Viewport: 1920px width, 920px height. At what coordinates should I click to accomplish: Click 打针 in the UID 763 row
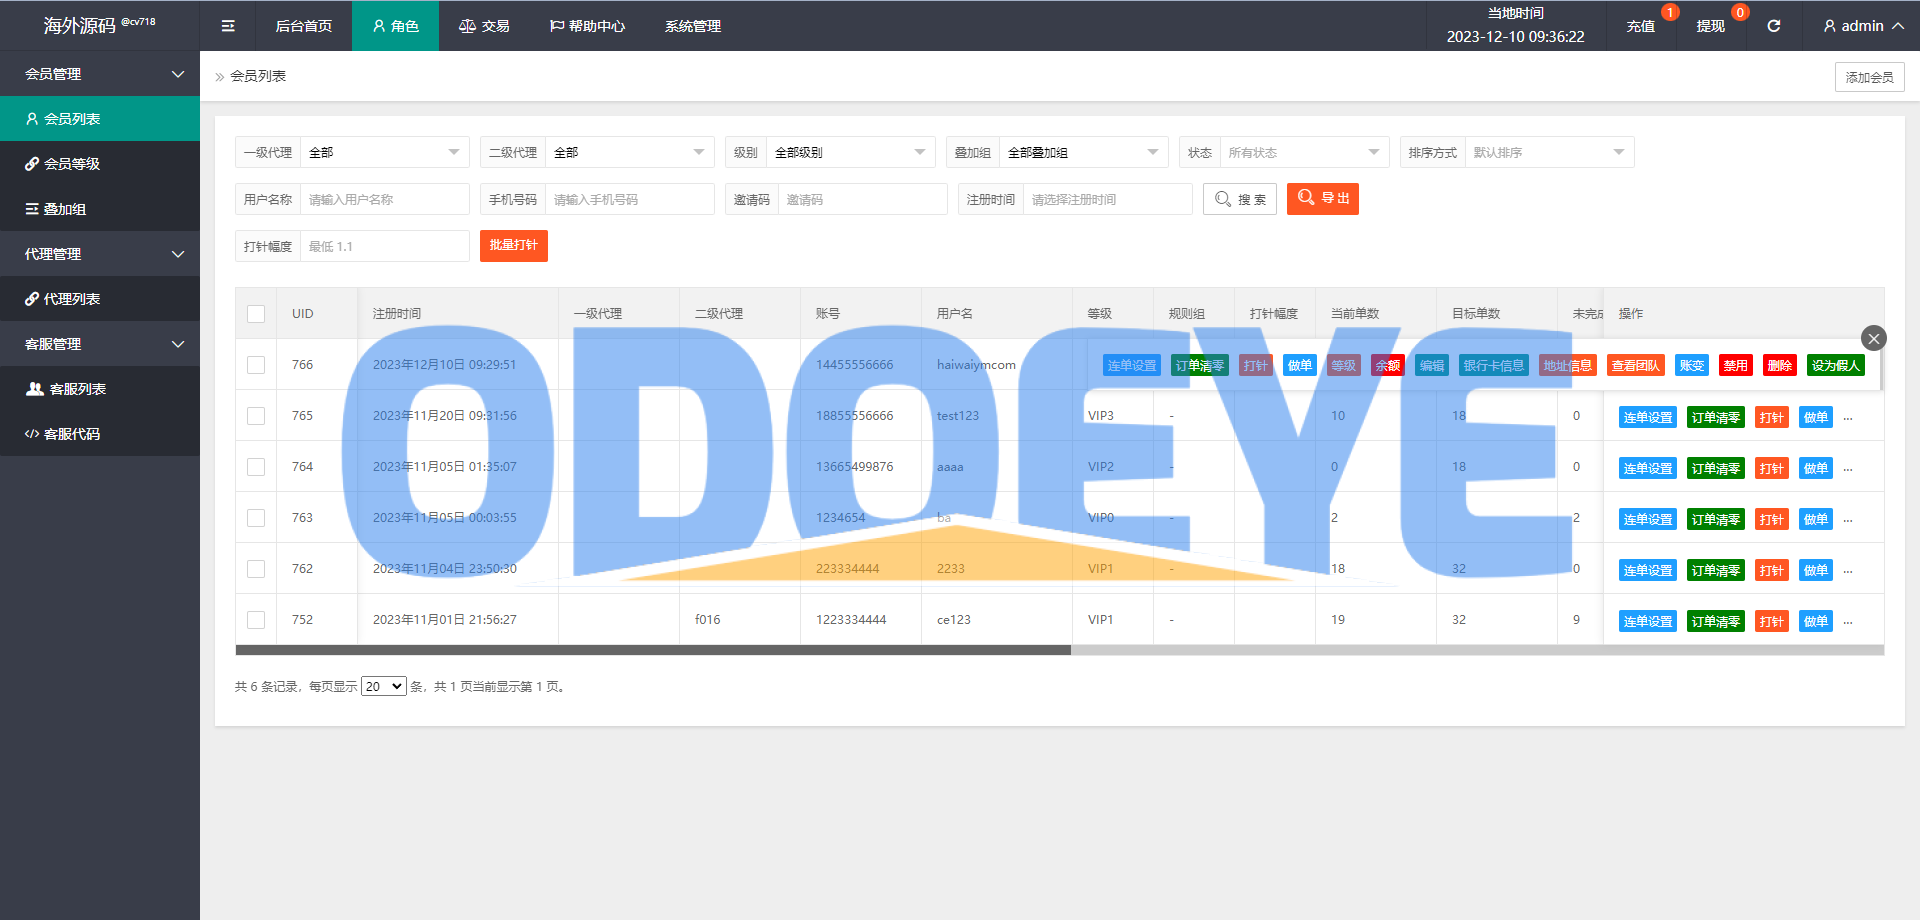tap(1771, 519)
